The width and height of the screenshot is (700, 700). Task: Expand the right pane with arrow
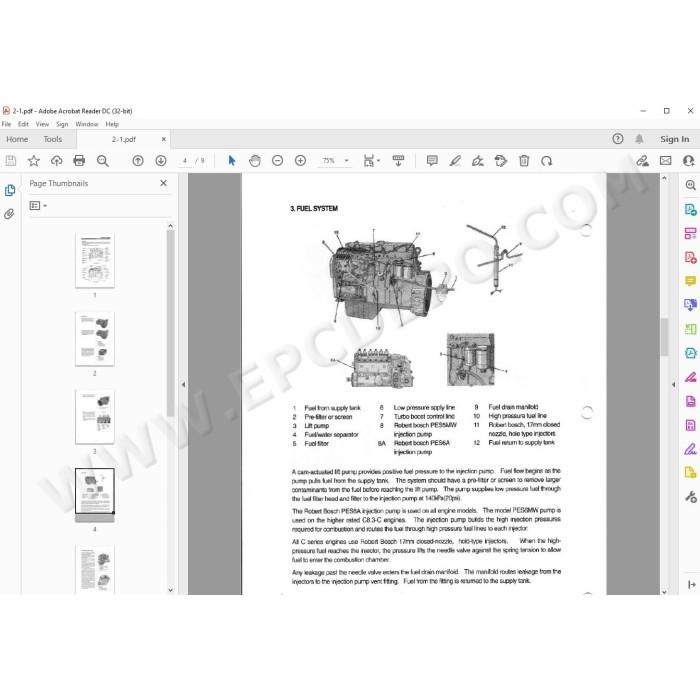click(673, 384)
